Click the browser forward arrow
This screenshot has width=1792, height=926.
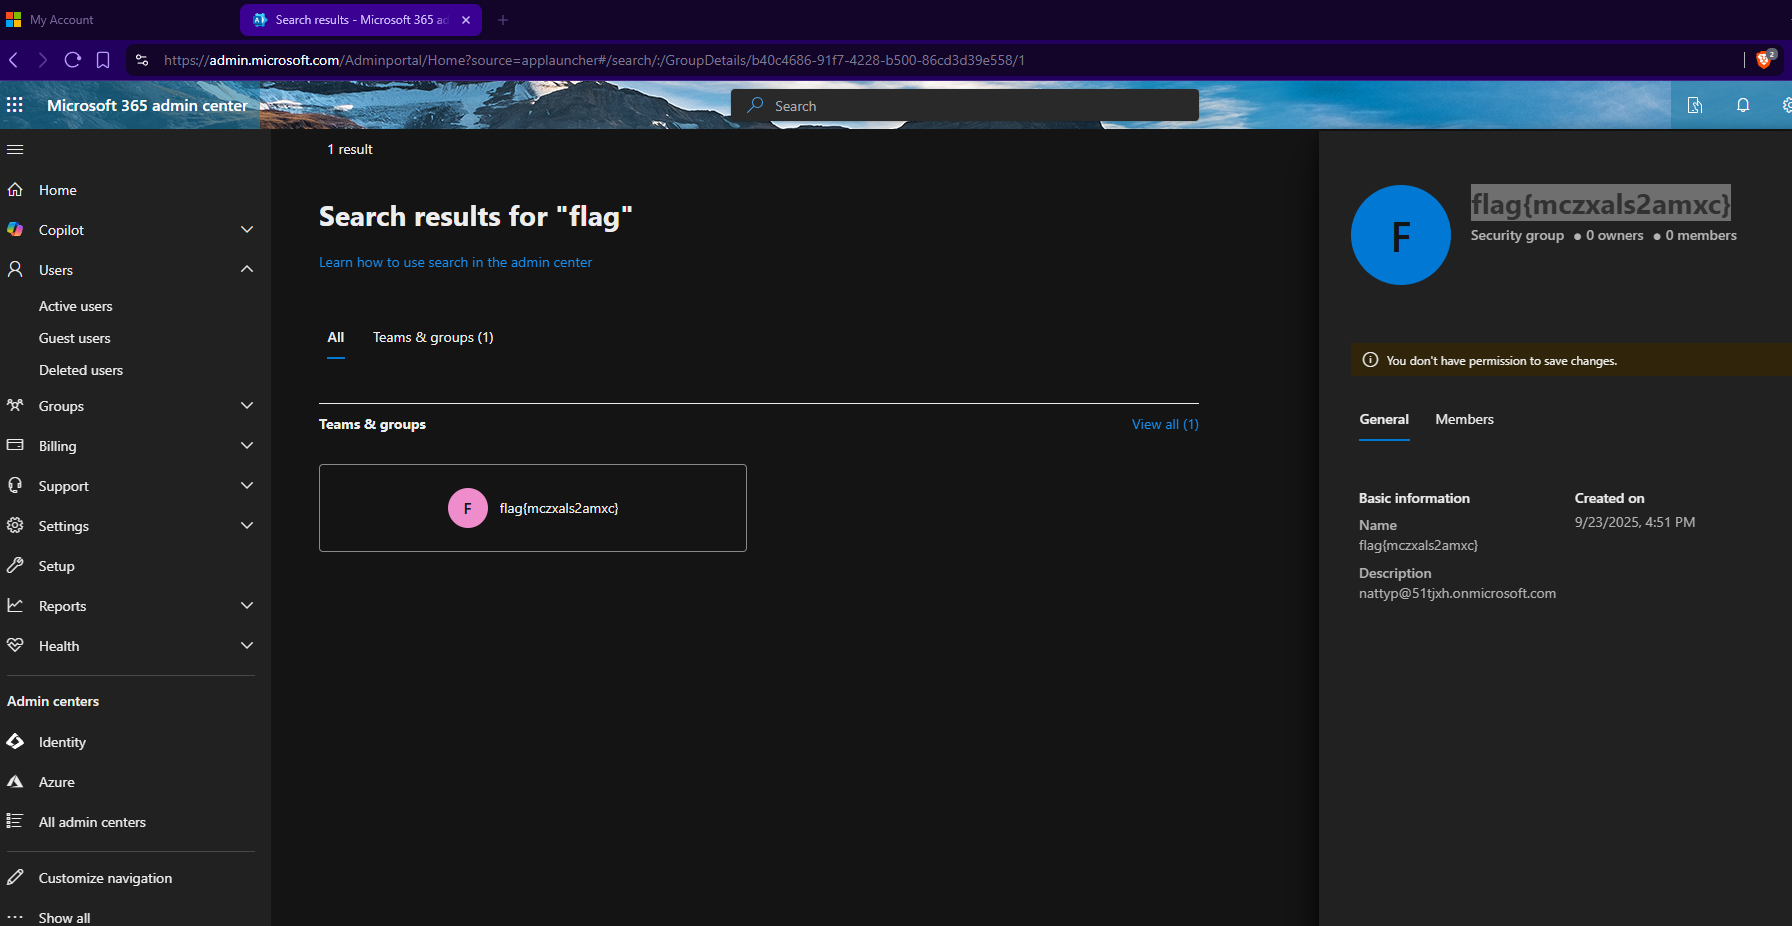pyautogui.click(x=43, y=60)
